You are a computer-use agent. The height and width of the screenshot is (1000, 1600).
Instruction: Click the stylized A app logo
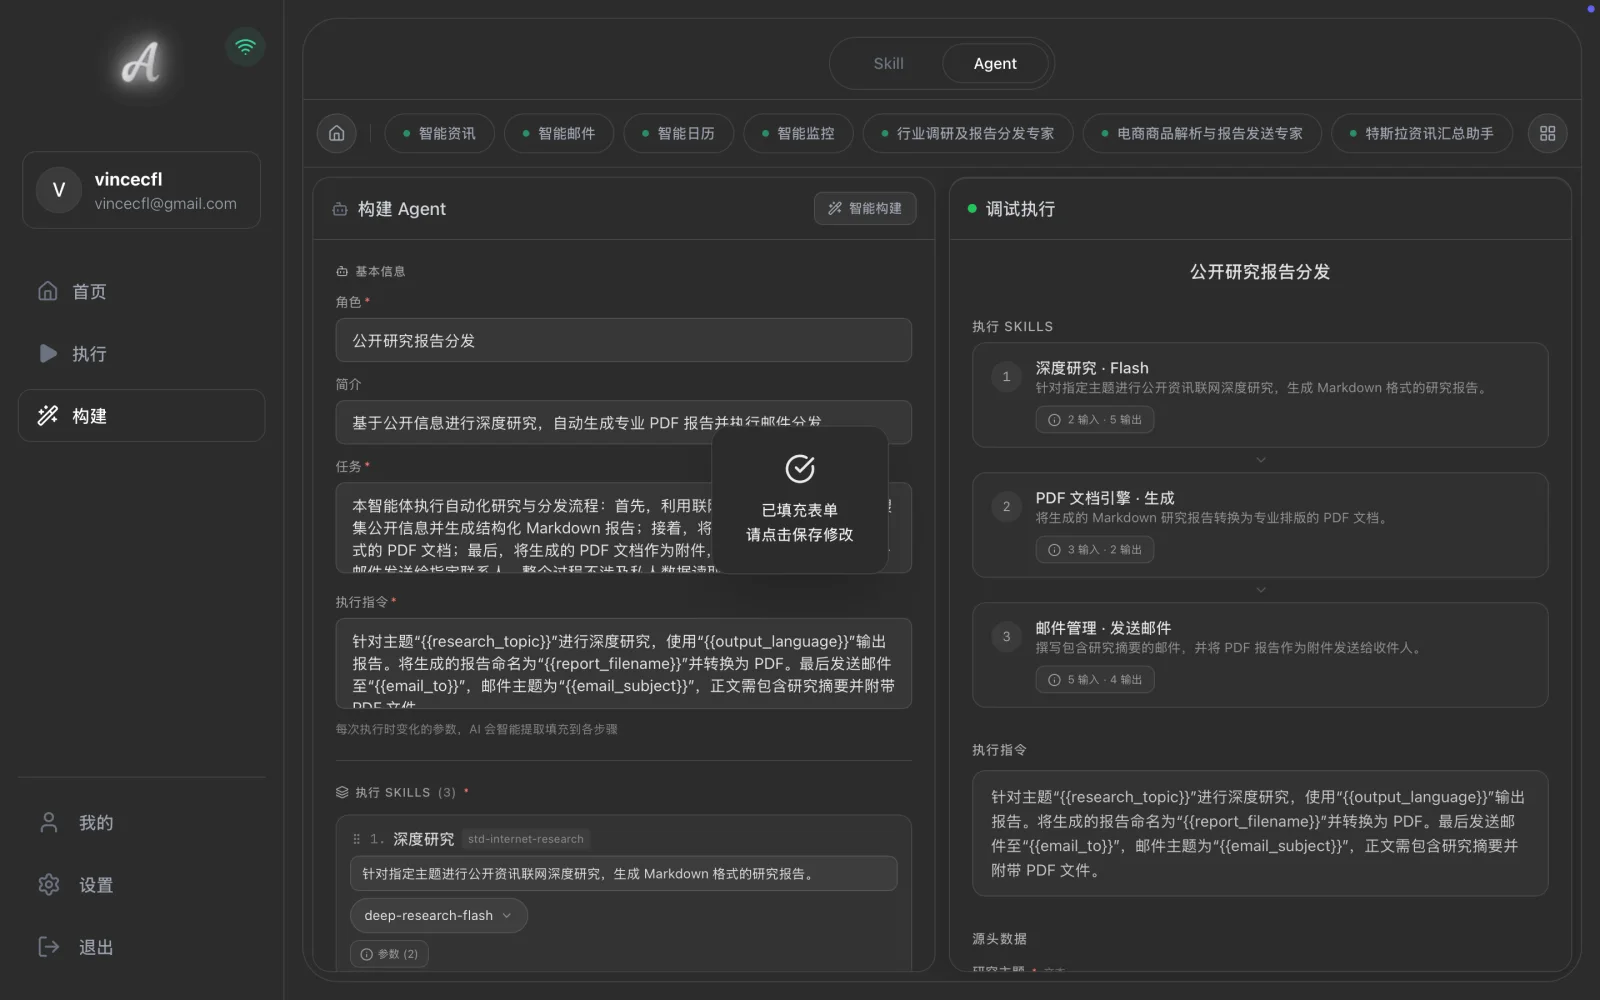pyautogui.click(x=141, y=63)
